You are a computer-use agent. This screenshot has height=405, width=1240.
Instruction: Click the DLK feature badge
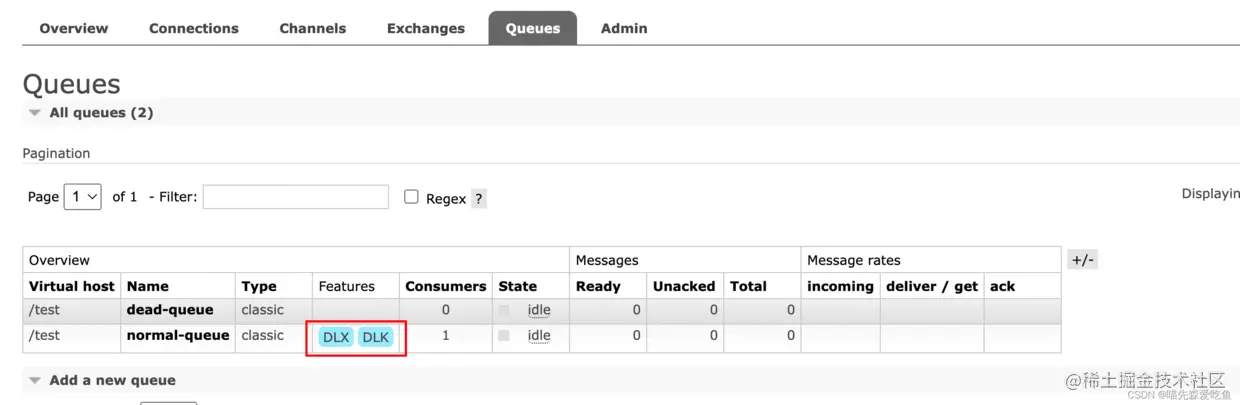[375, 337]
